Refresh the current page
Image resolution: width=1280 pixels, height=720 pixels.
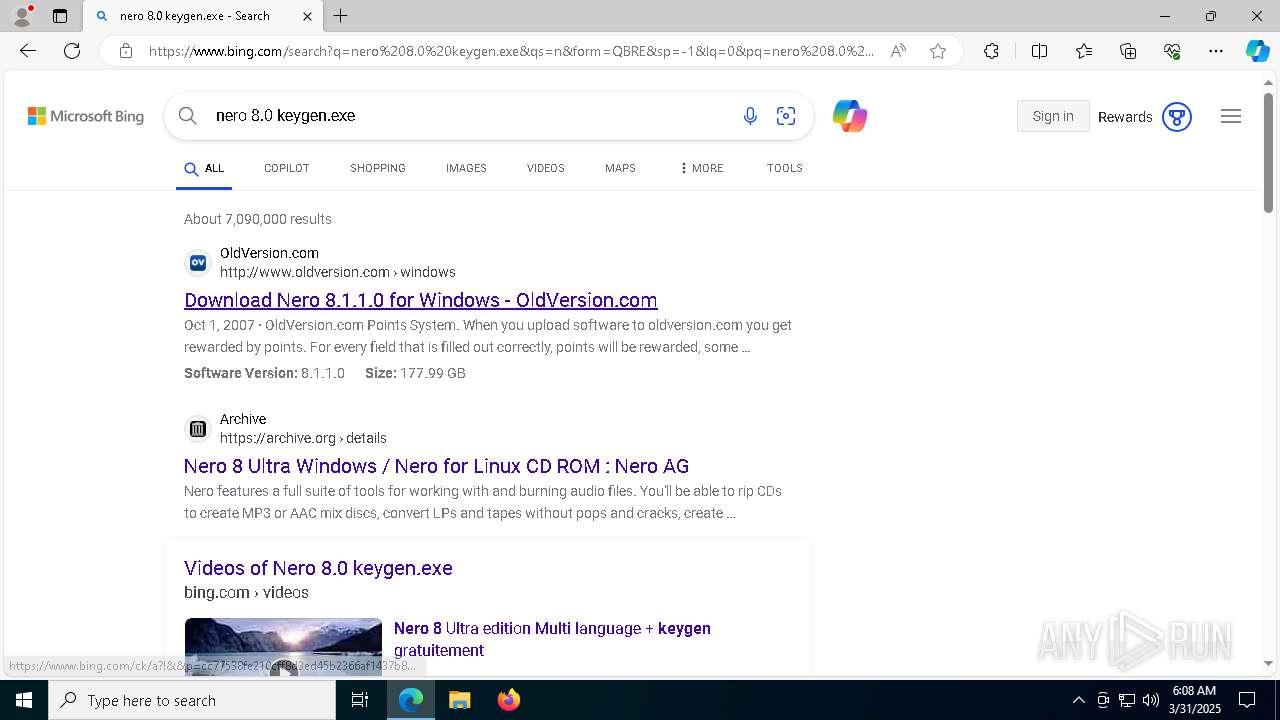tap(72, 51)
